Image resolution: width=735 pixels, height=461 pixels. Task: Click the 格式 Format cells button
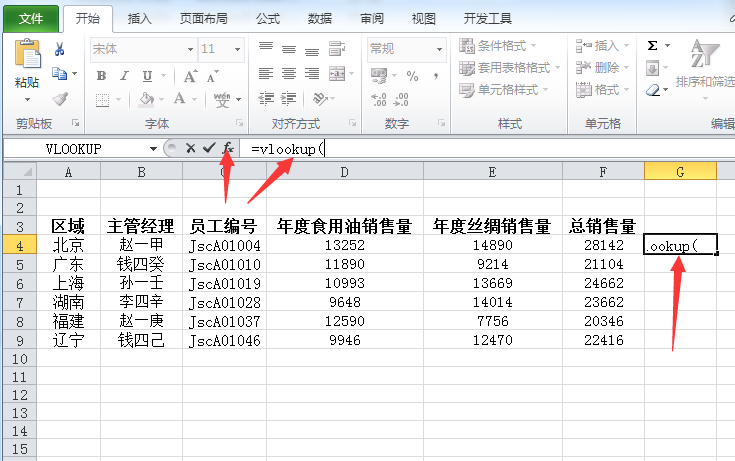pyautogui.click(x=602, y=89)
